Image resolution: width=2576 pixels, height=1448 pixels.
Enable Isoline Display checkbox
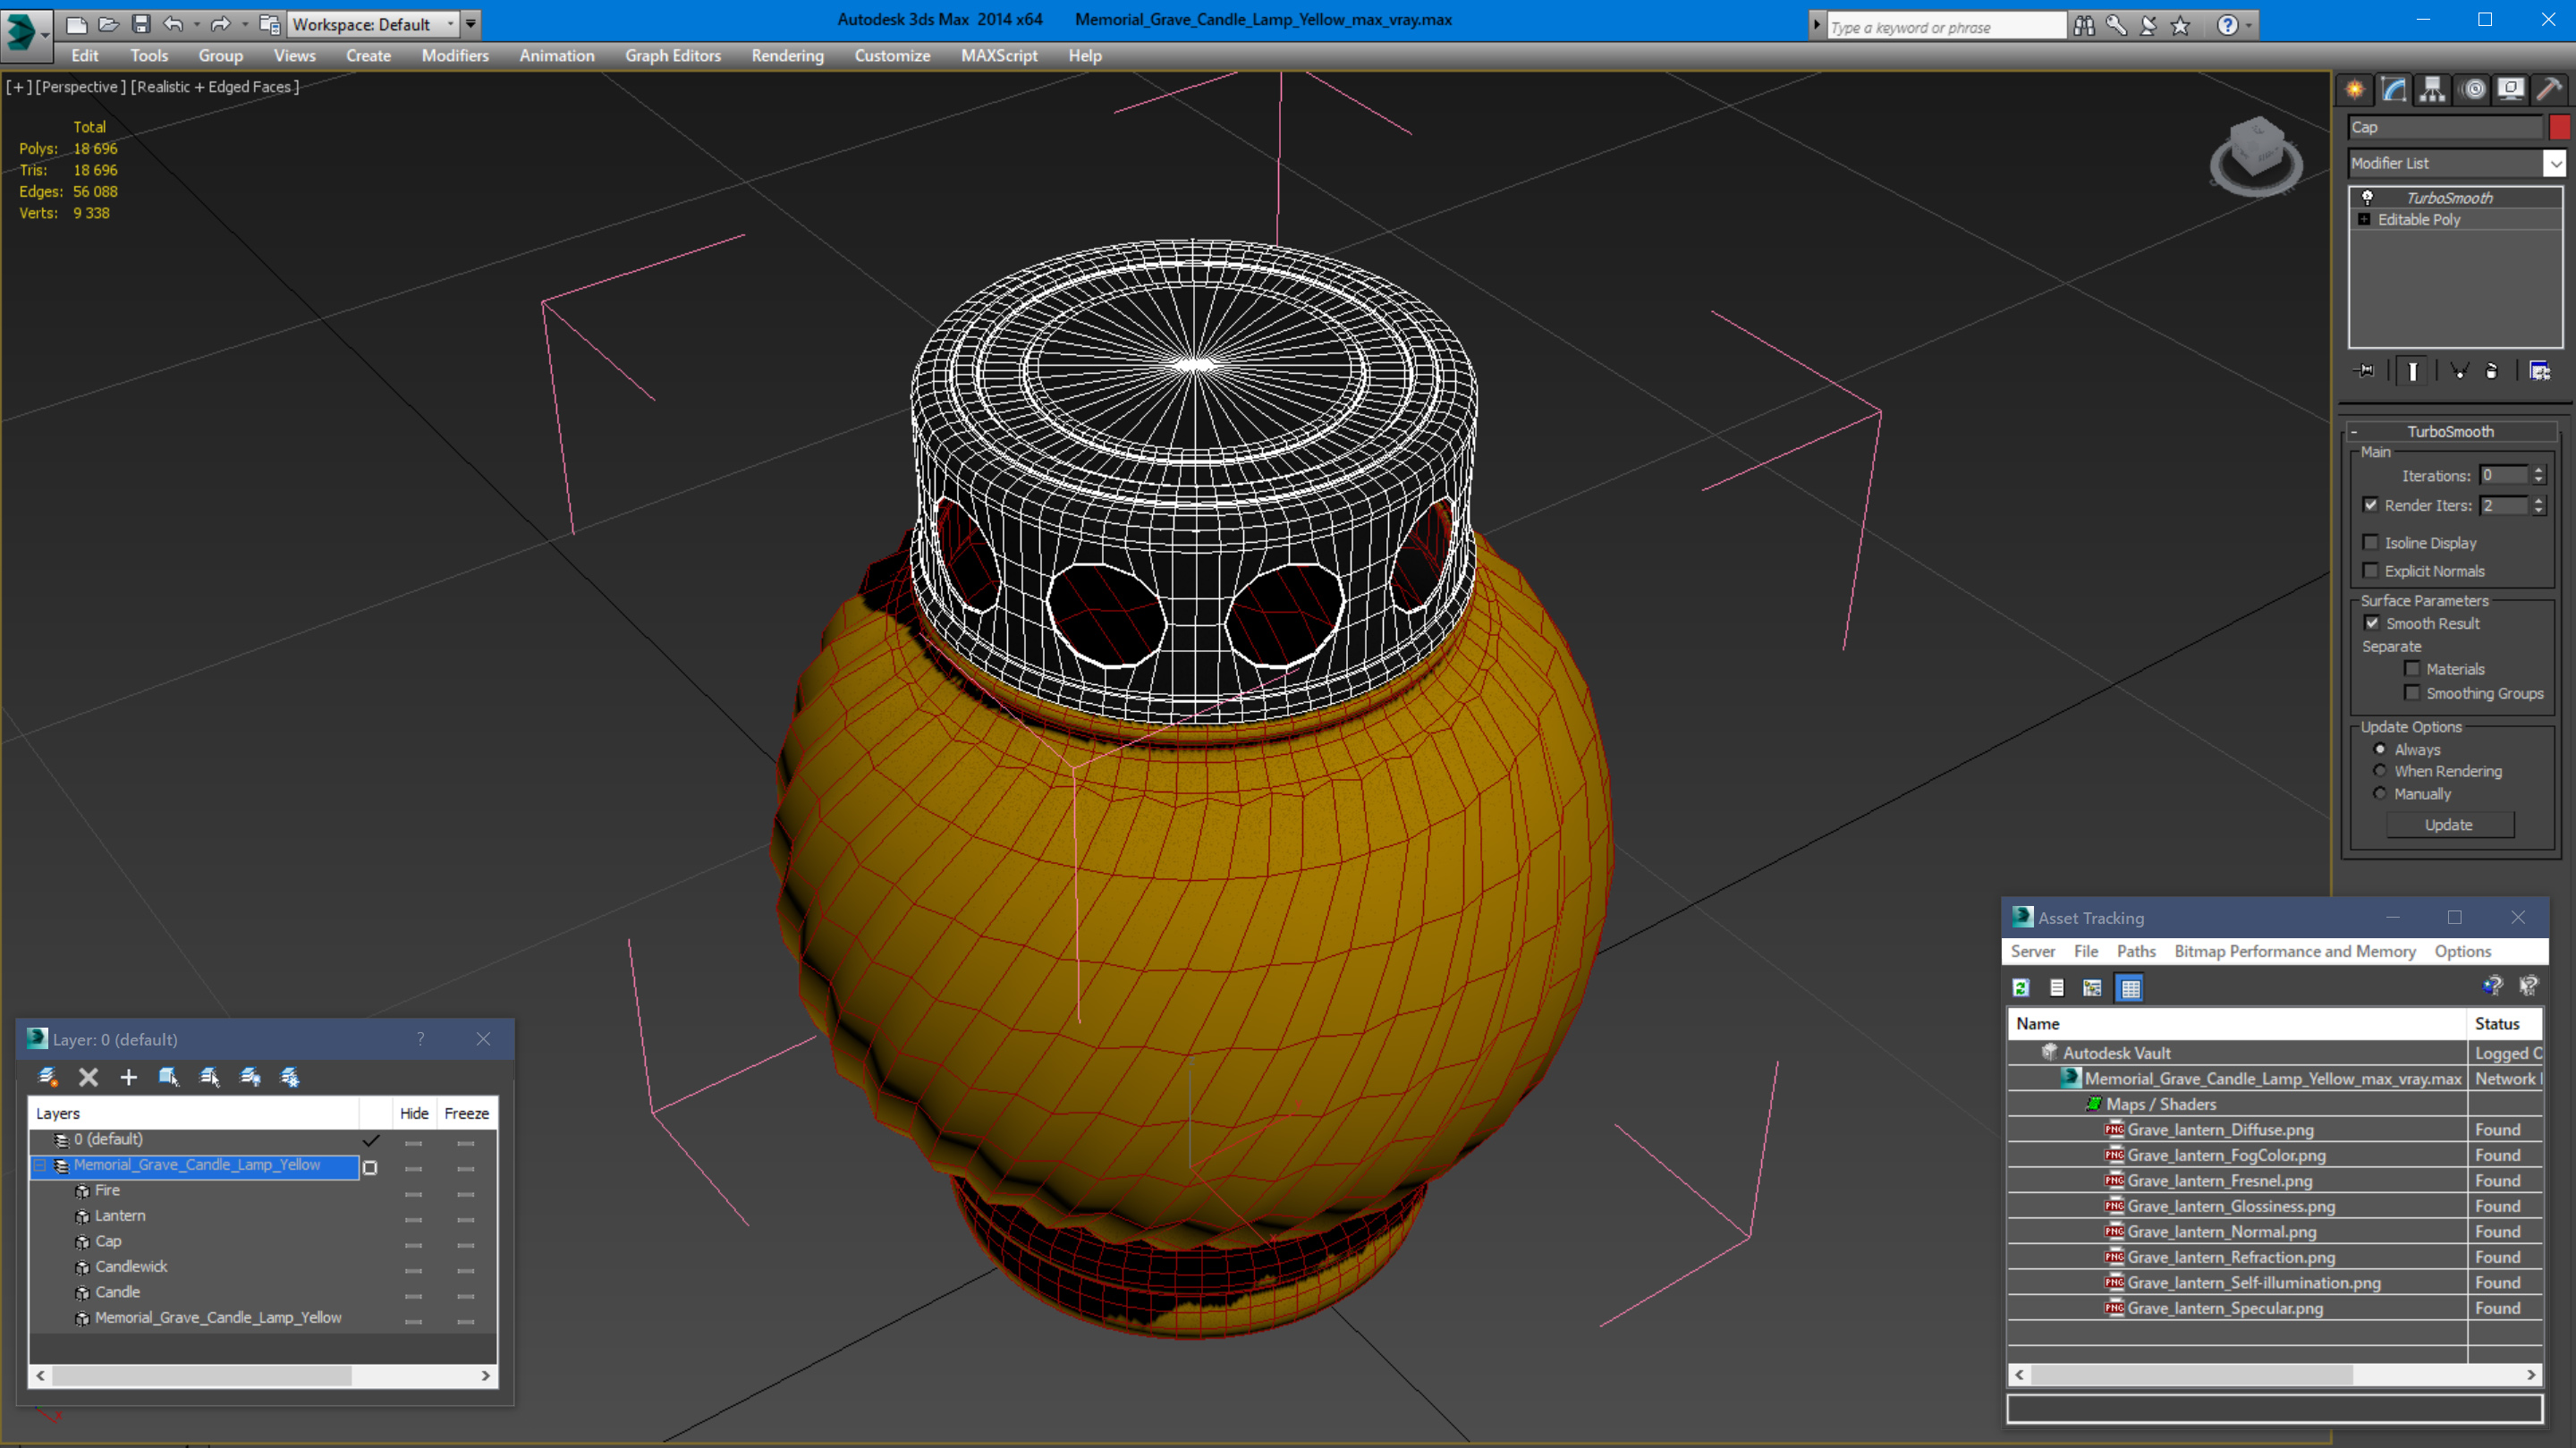point(2370,542)
